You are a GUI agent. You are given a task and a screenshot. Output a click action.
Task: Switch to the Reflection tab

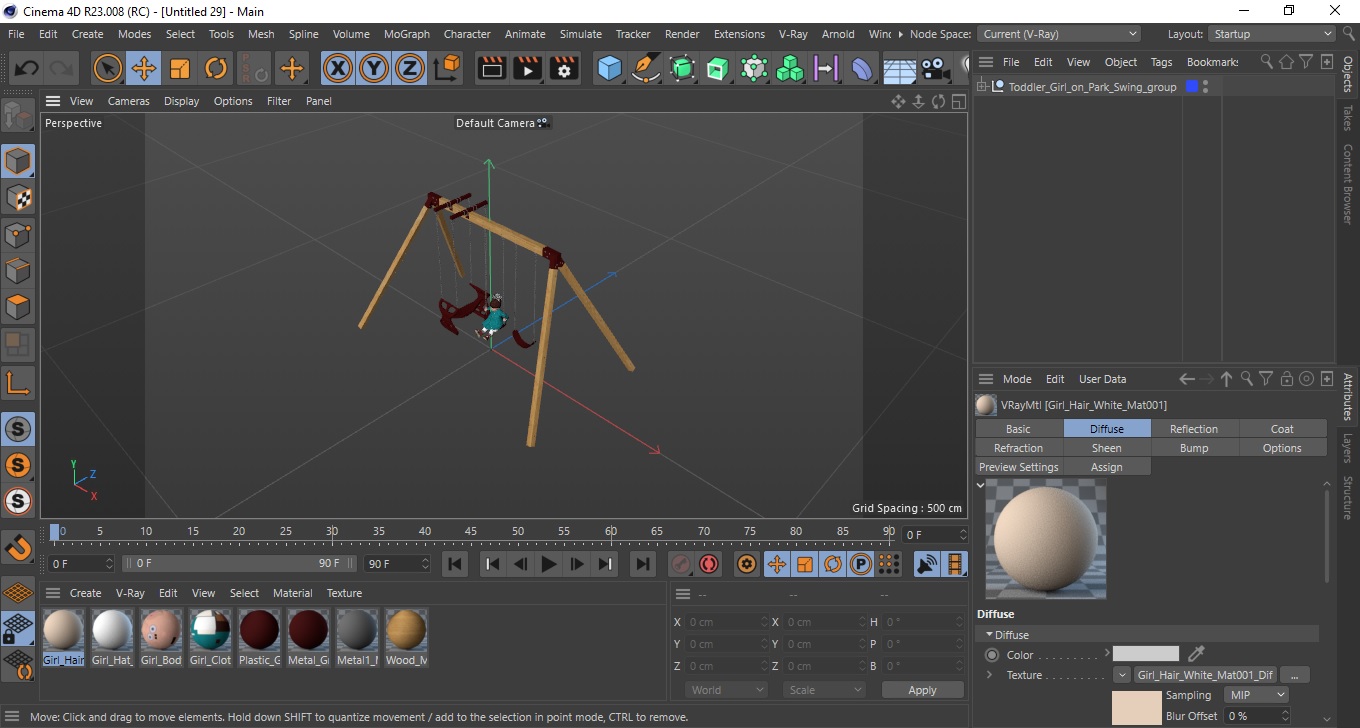pos(1194,429)
